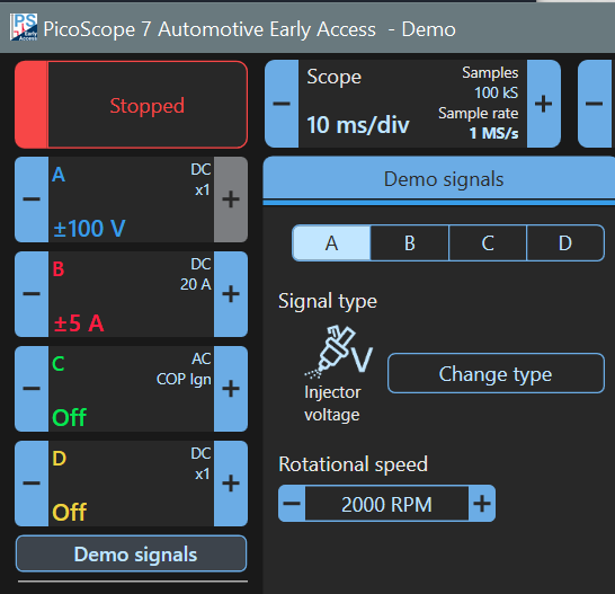Screen dimensions: 615x594
Task: Click the Samples 100 kS value
Action: tap(496, 93)
